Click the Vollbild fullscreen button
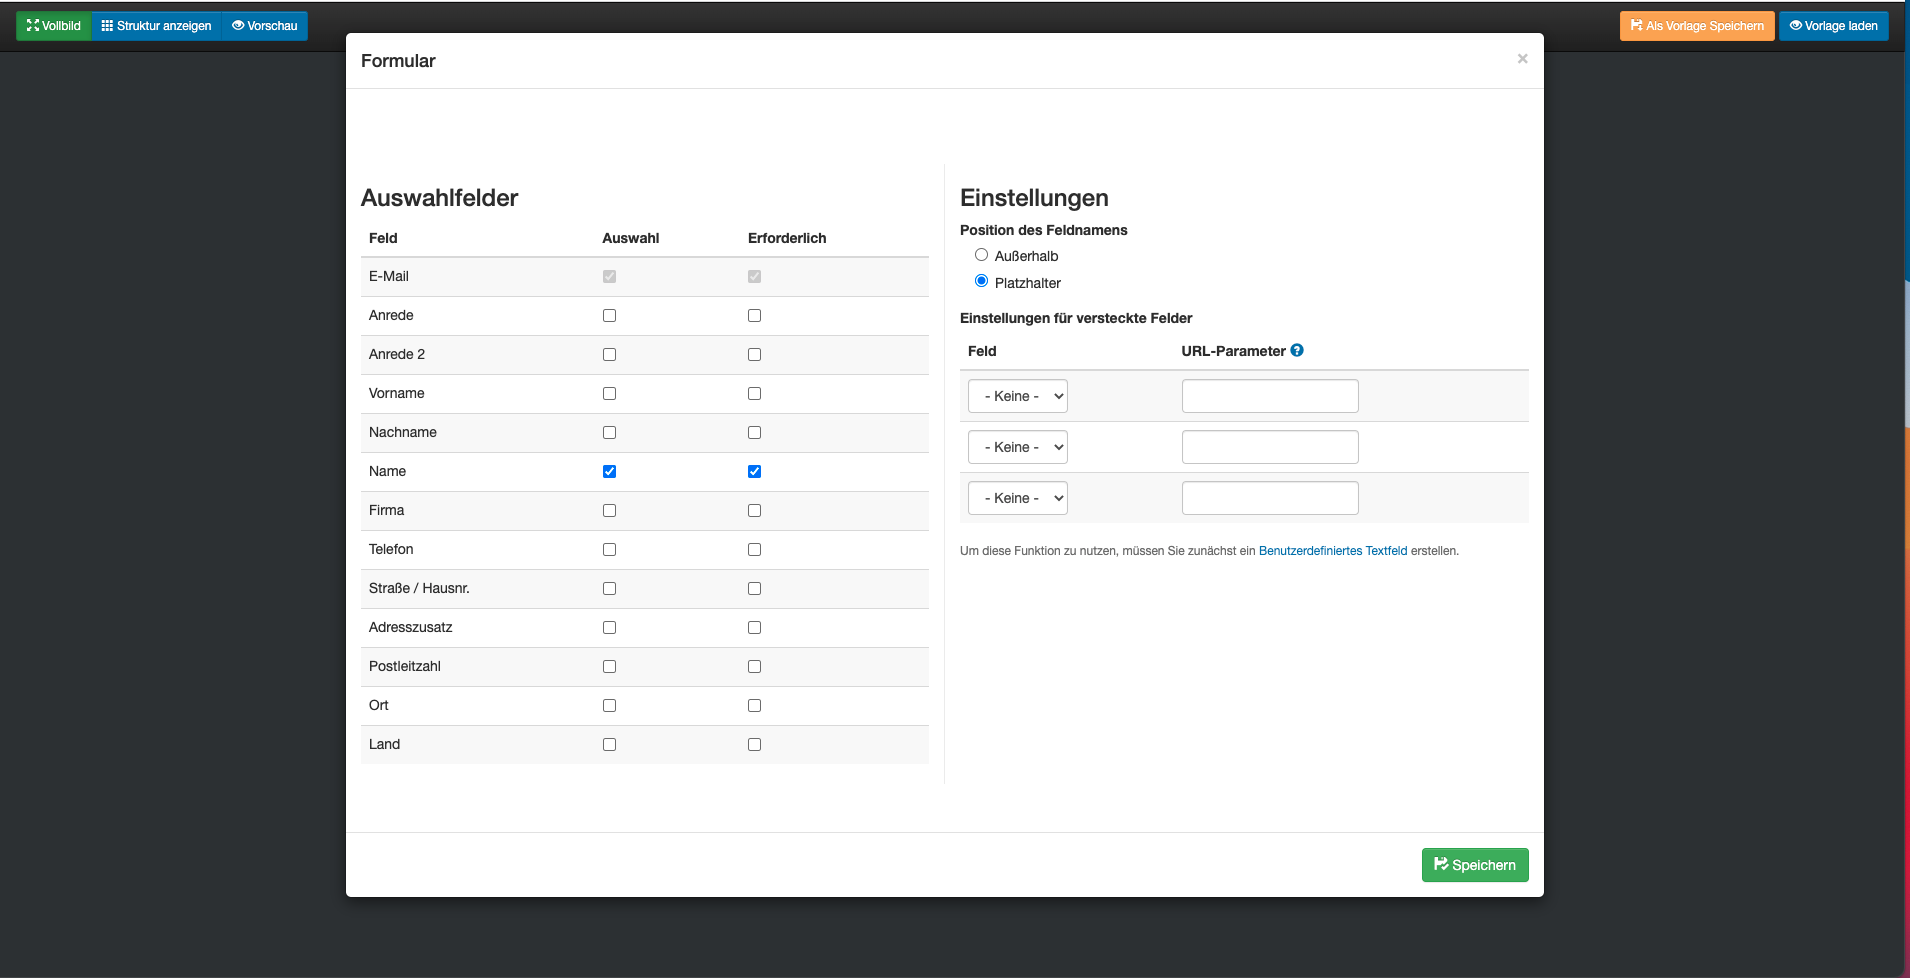The width and height of the screenshot is (1910, 978). coord(54,26)
